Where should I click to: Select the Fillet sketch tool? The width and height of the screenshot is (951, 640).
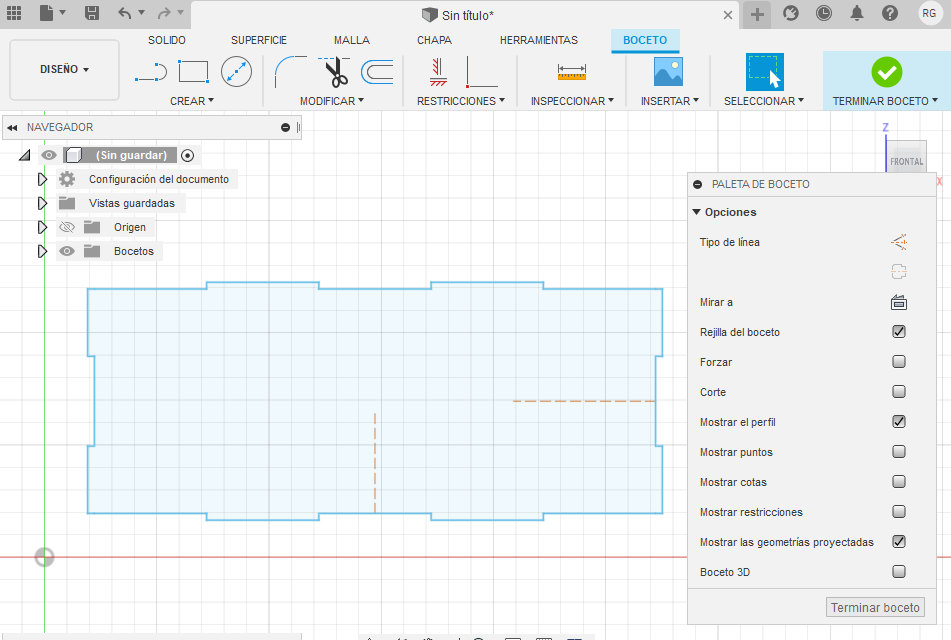[x=291, y=72]
